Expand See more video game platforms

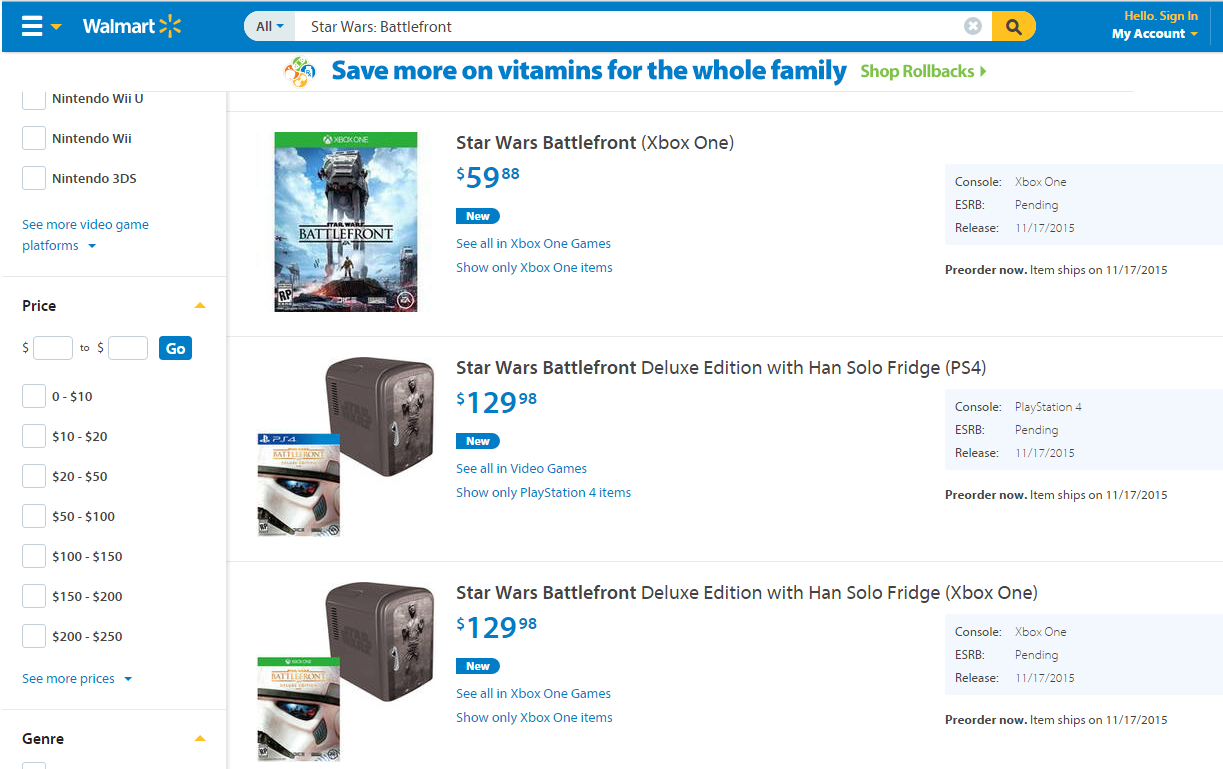(85, 235)
